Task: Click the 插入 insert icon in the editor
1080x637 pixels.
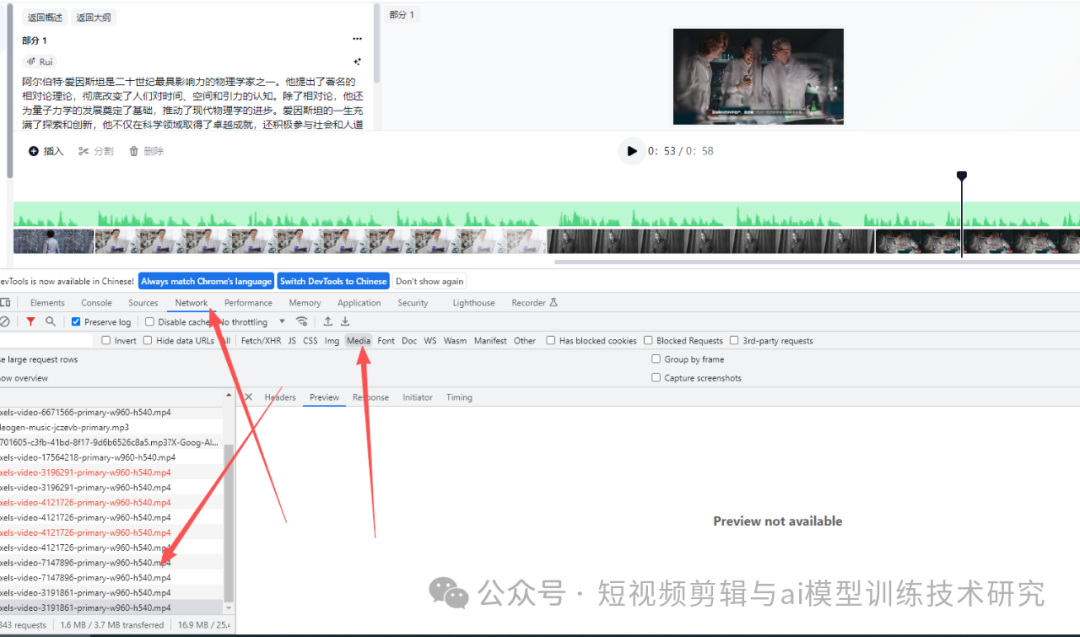Action: (x=35, y=150)
